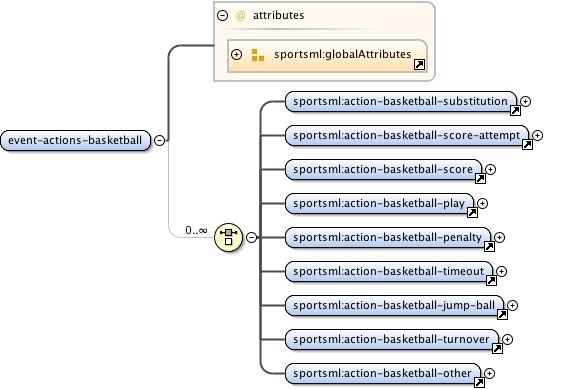Click the attributes @ symbol icon

[x=240, y=15]
